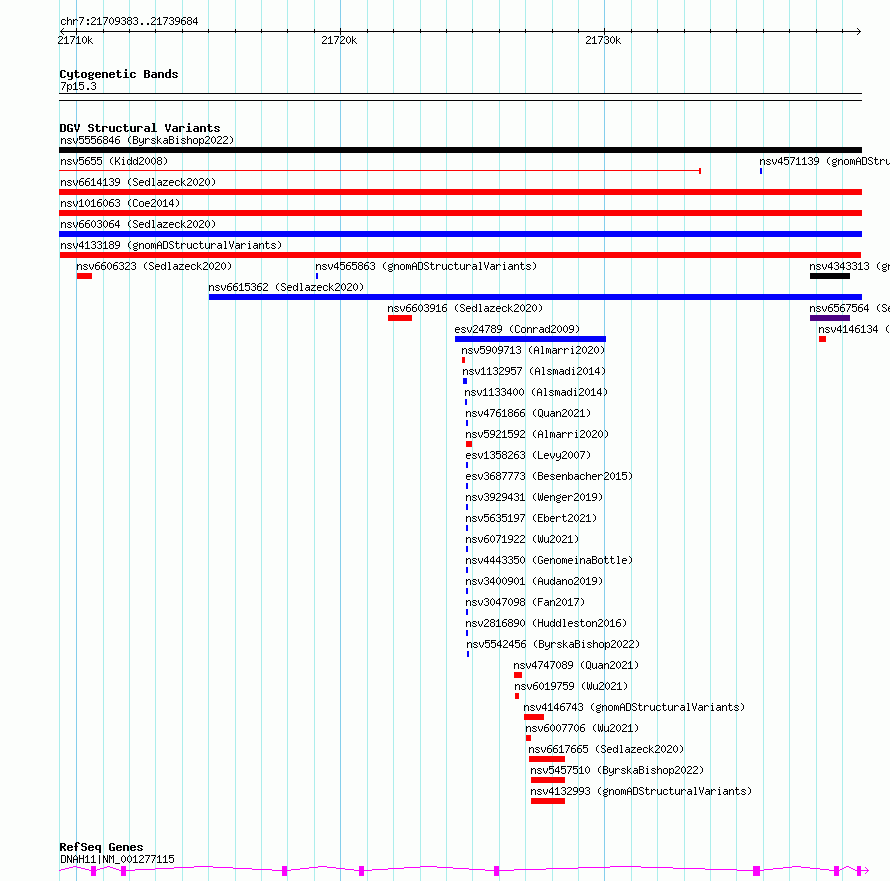Click blue bar under esv24789
Viewport: 890px width, 881px height.
(530, 339)
